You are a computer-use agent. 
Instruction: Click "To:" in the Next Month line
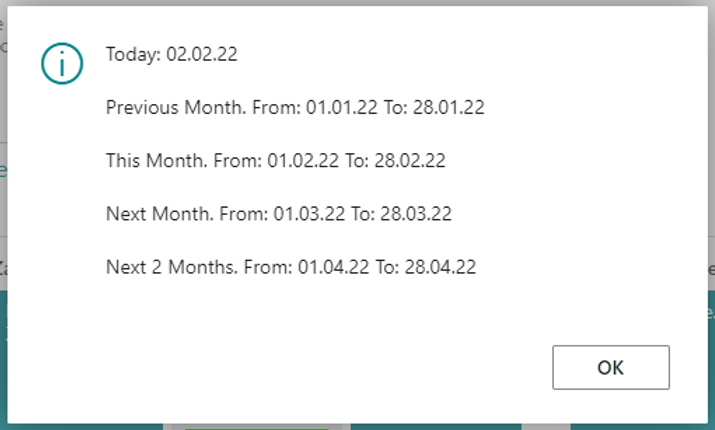click(363, 213)
